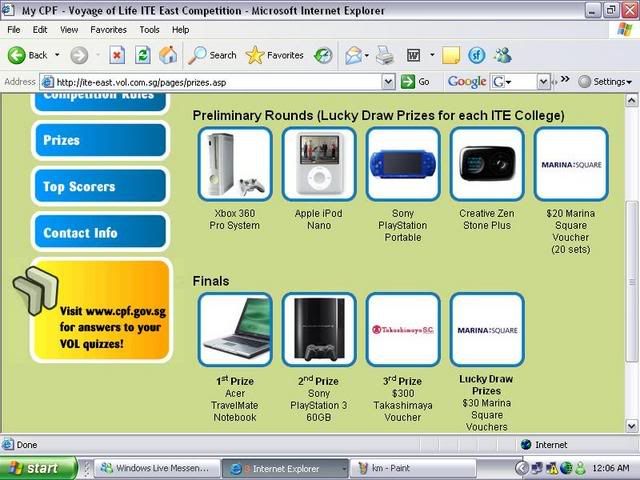640x480 pixels.
Task: Click the greyed-out Forward arrow button
Action: coord(79,55)
